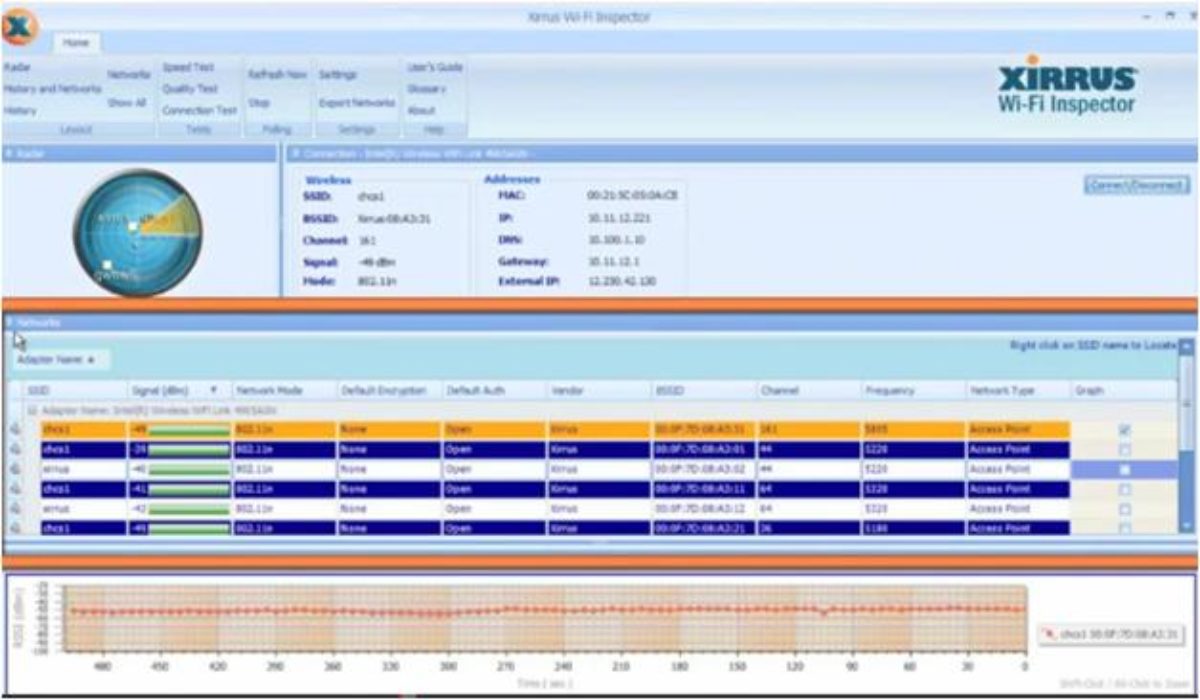Check Graph box for BSSID A3:01 row
Viewport: 1200px width, 700px height.
[x=1125, y=450]
